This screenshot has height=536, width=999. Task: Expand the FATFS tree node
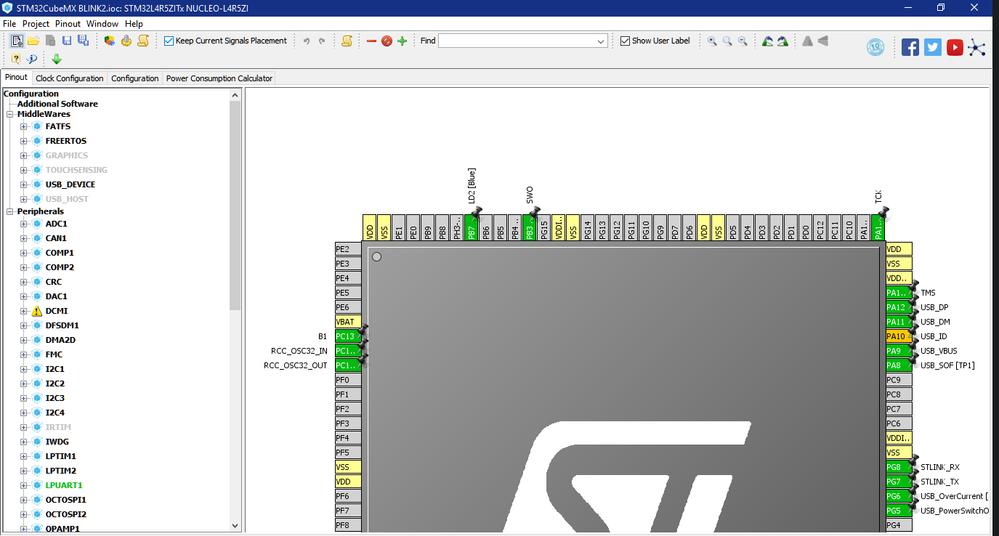24,126
